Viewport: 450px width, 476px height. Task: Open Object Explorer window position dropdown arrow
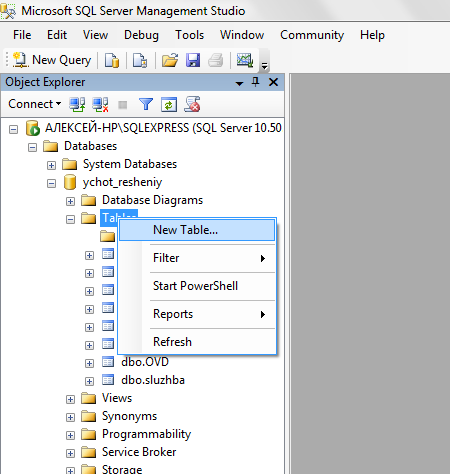tap(239, 83)
